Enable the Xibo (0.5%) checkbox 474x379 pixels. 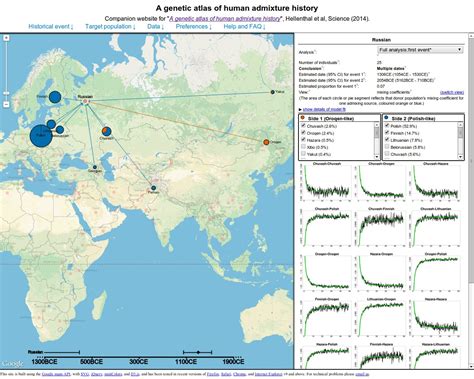pos(303,147)
